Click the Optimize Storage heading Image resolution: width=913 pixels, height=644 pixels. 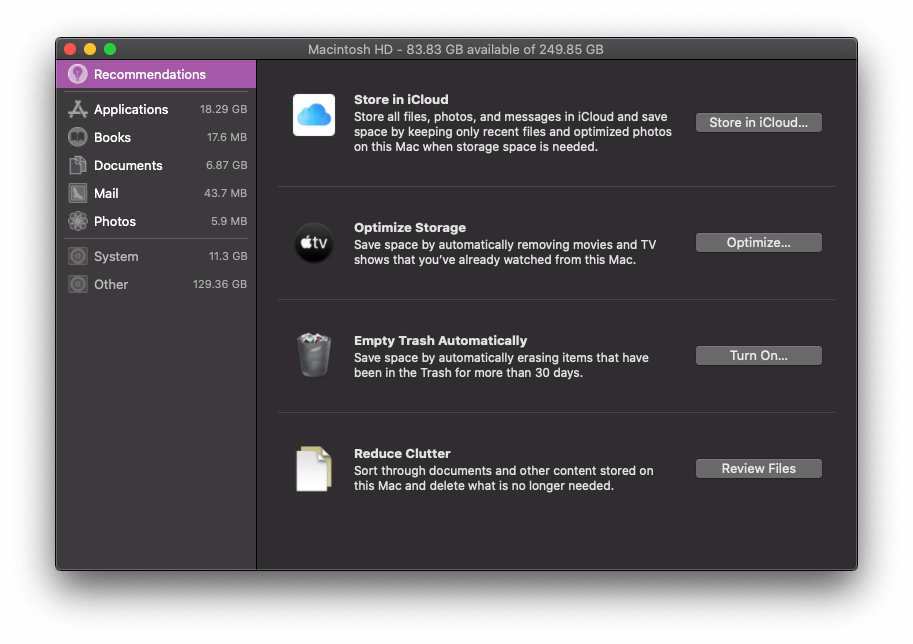[x=410, y=227]
